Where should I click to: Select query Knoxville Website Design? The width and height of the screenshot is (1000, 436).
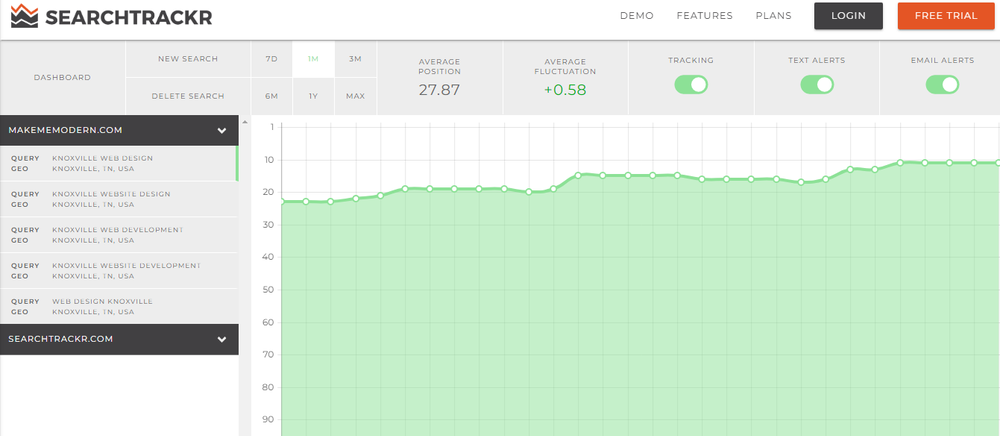point(119,200)
